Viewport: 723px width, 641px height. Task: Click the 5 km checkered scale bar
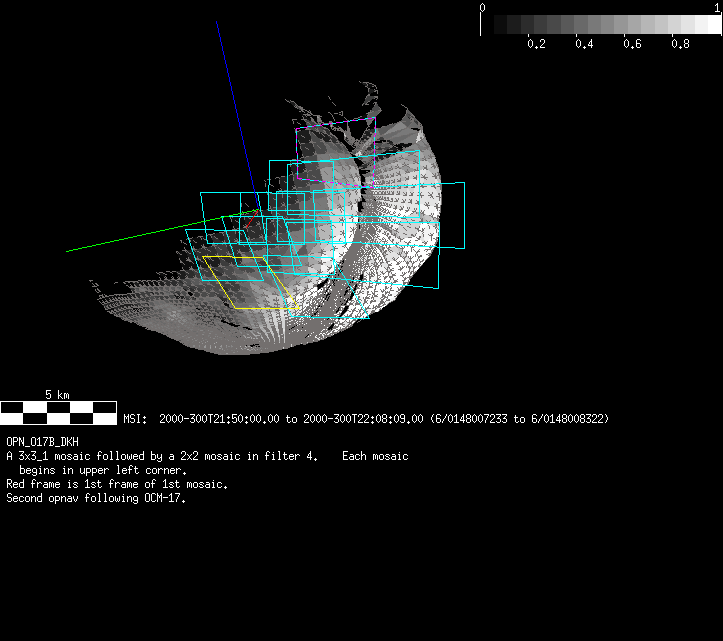(x=58, y=413)
